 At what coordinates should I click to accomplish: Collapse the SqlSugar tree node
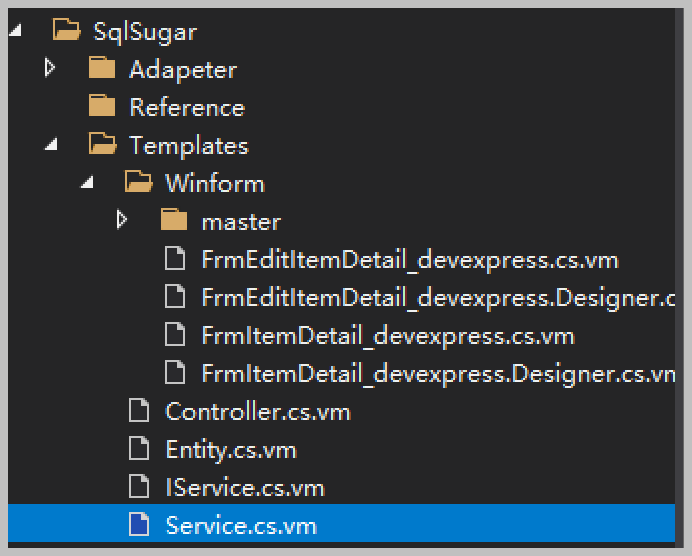point(14,32)
